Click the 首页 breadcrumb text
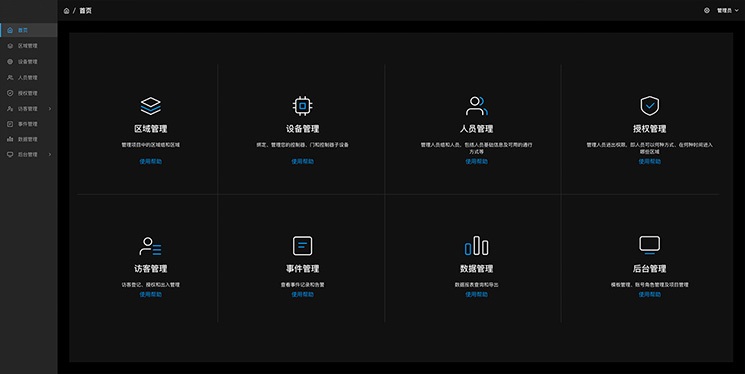 tap(86, 11)
